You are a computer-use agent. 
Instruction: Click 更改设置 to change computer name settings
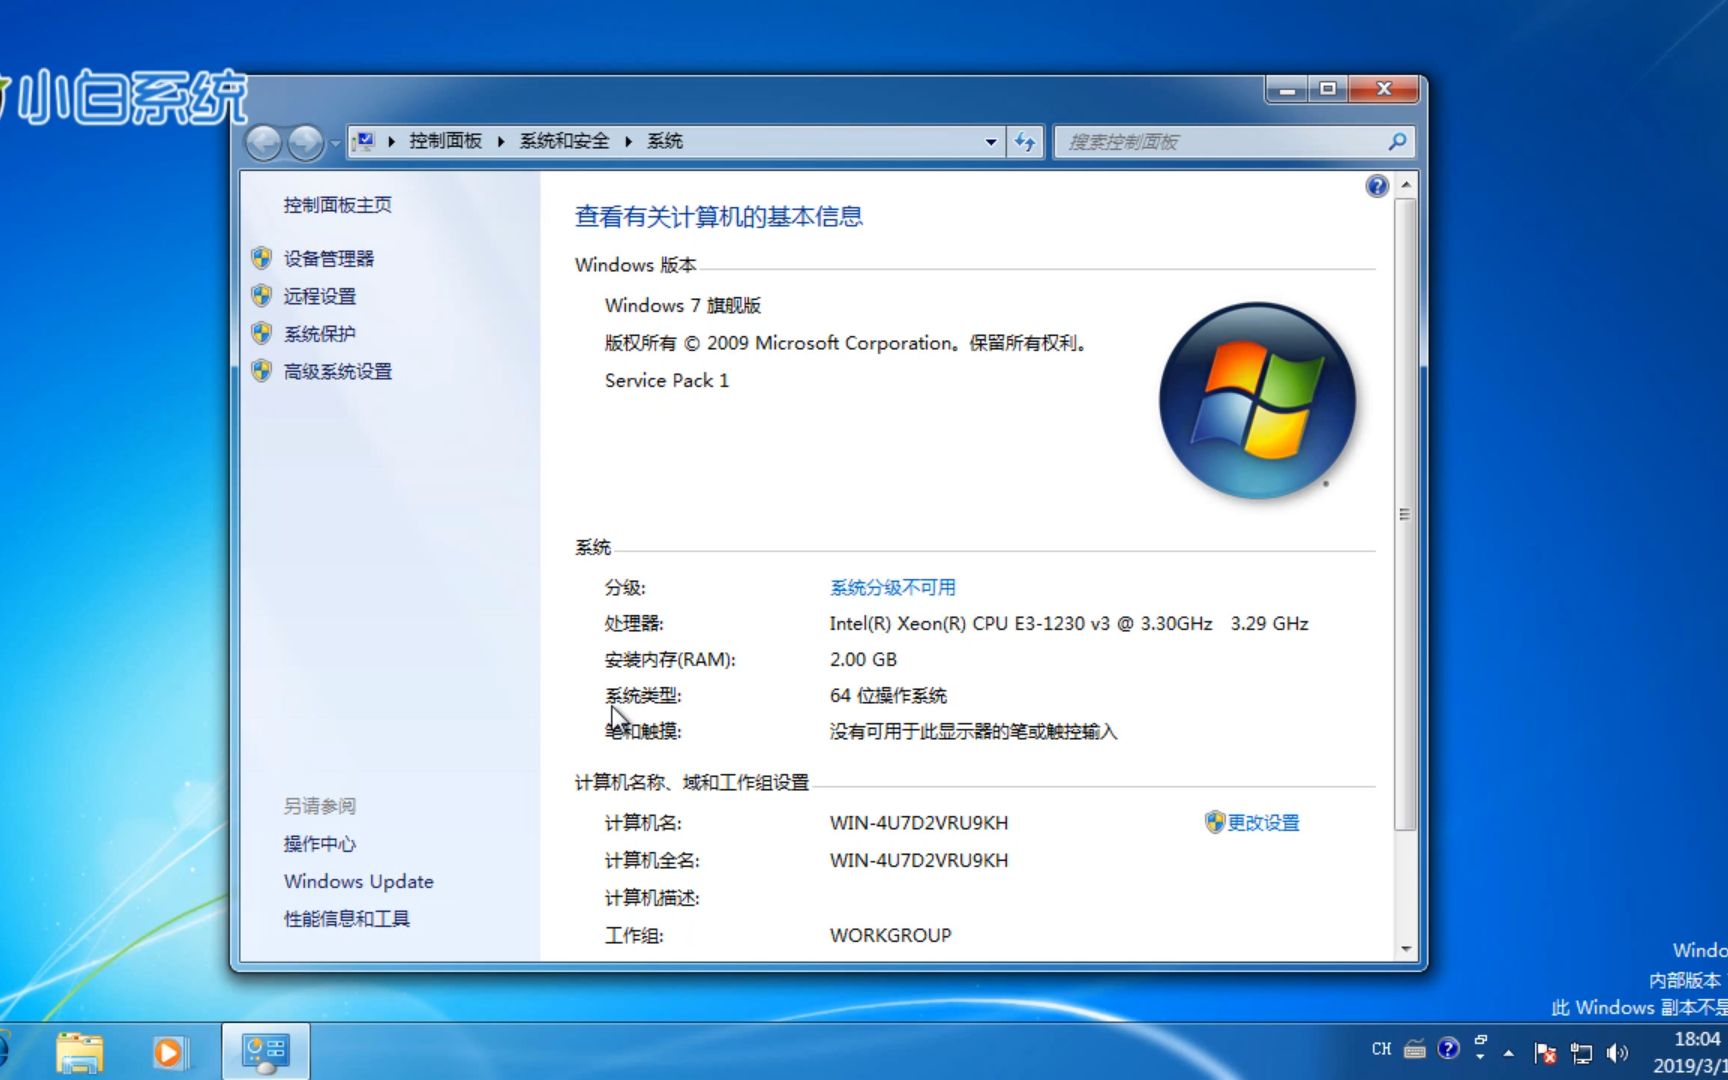coord(1264,823)
